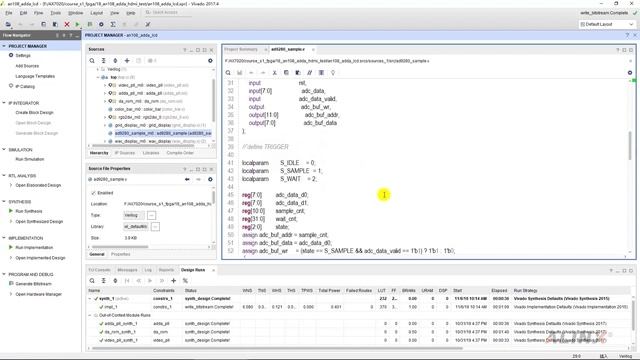Open Settings gear in Flow Navigator

click(11, 55)
